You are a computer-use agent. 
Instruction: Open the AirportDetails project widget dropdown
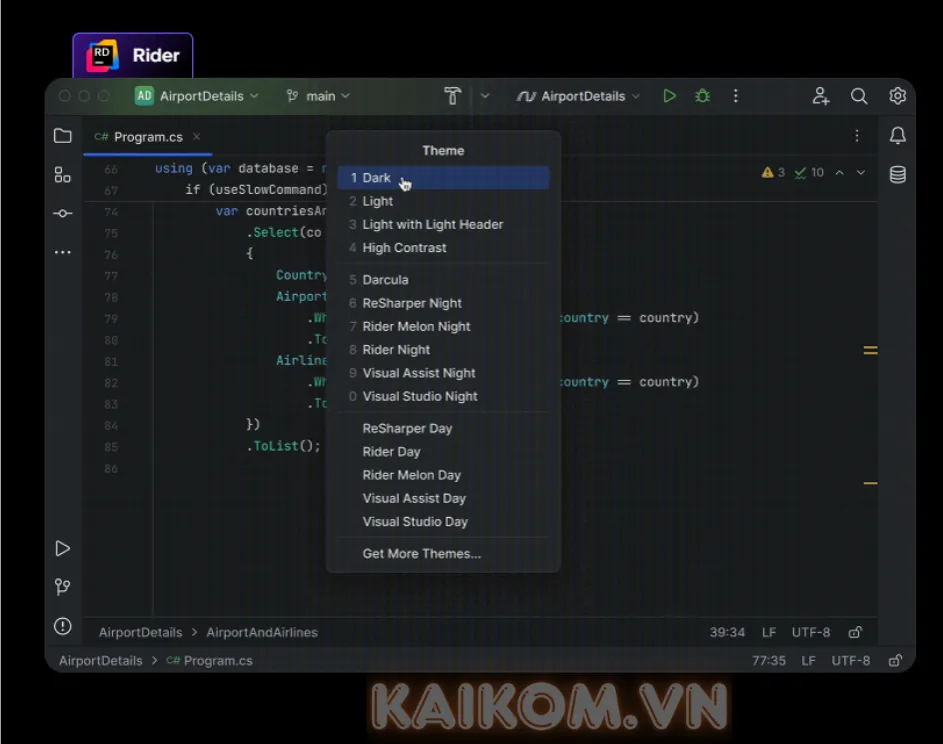[x=197, y=96]
